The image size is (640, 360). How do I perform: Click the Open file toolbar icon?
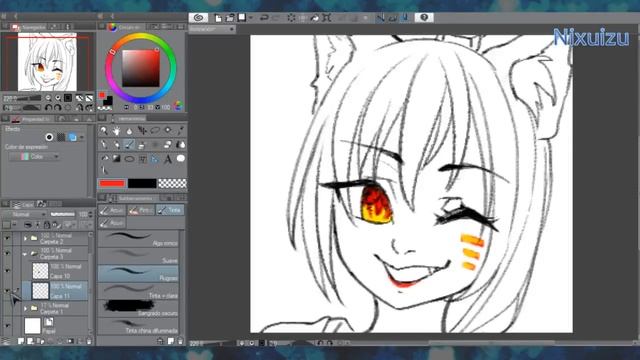230,18
